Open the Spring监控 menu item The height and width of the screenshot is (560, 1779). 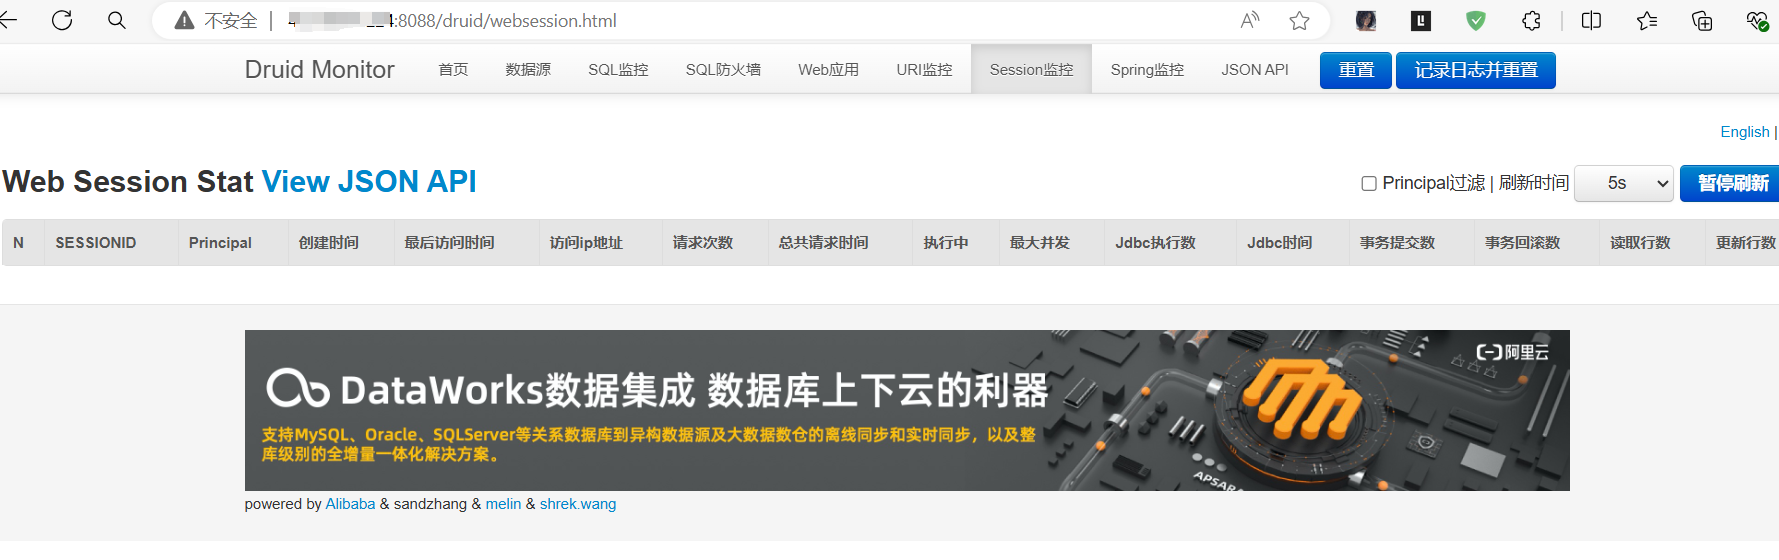click(x=1147, y=69)
